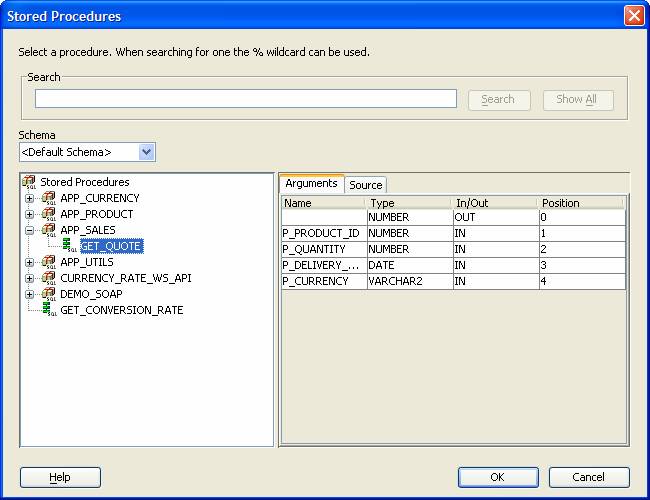The image size is (650, 500).
Task: Click the APP_SALES package icon
Action: click(48, 230)
